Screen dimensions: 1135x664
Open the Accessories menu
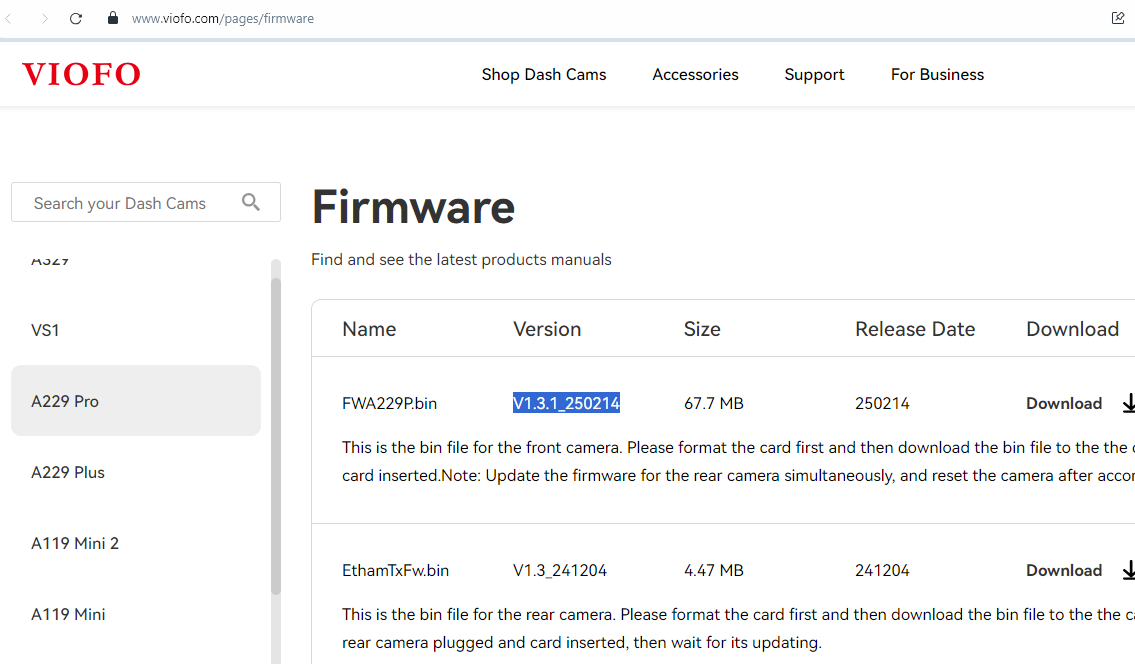pyautogui.click(x=695, y=75)
